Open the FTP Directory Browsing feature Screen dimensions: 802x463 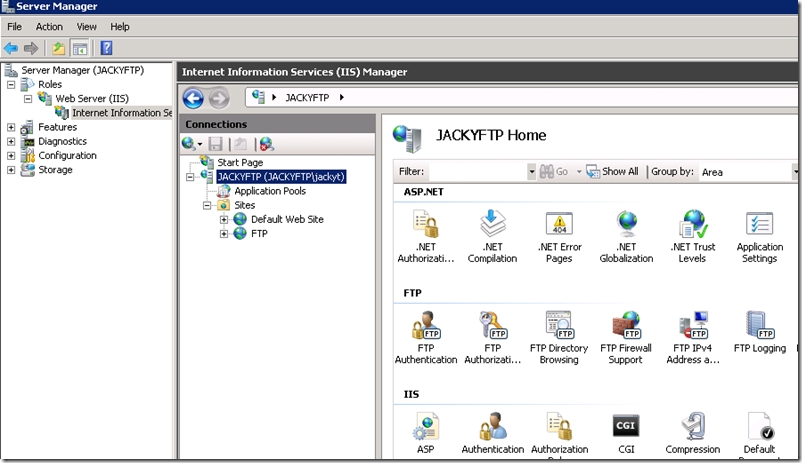click(x=559, y=337)
